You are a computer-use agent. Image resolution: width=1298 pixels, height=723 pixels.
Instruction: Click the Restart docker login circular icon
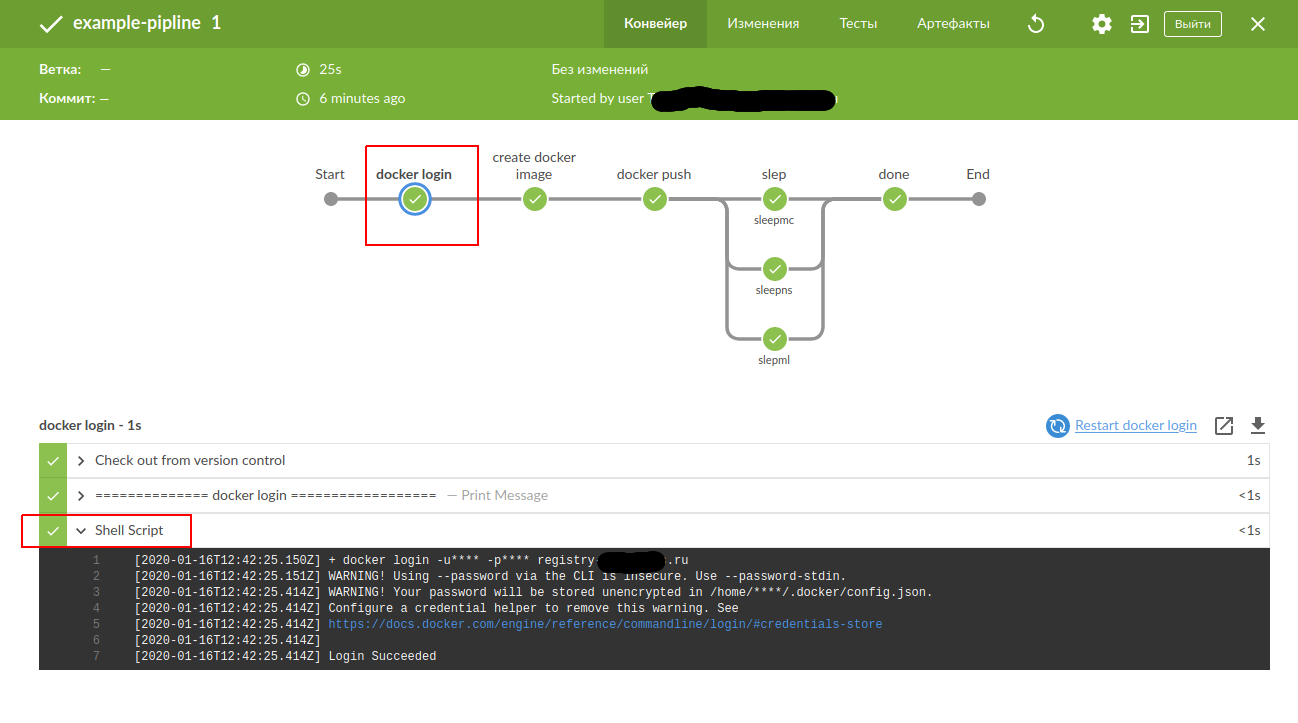1057,426
